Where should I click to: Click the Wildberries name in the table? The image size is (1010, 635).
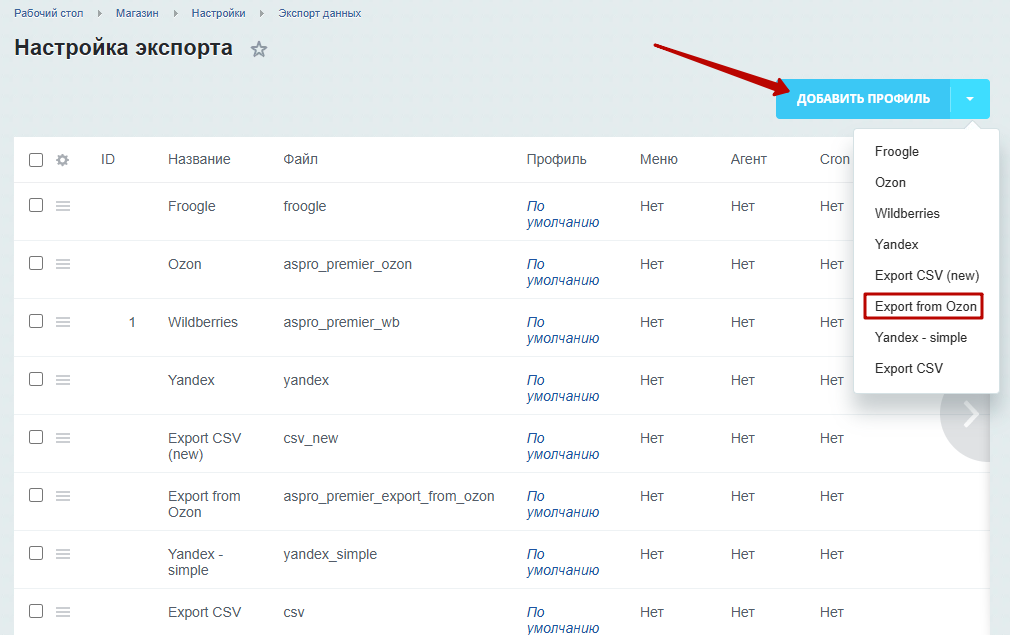pyautogui.click(x=203, y=322)
